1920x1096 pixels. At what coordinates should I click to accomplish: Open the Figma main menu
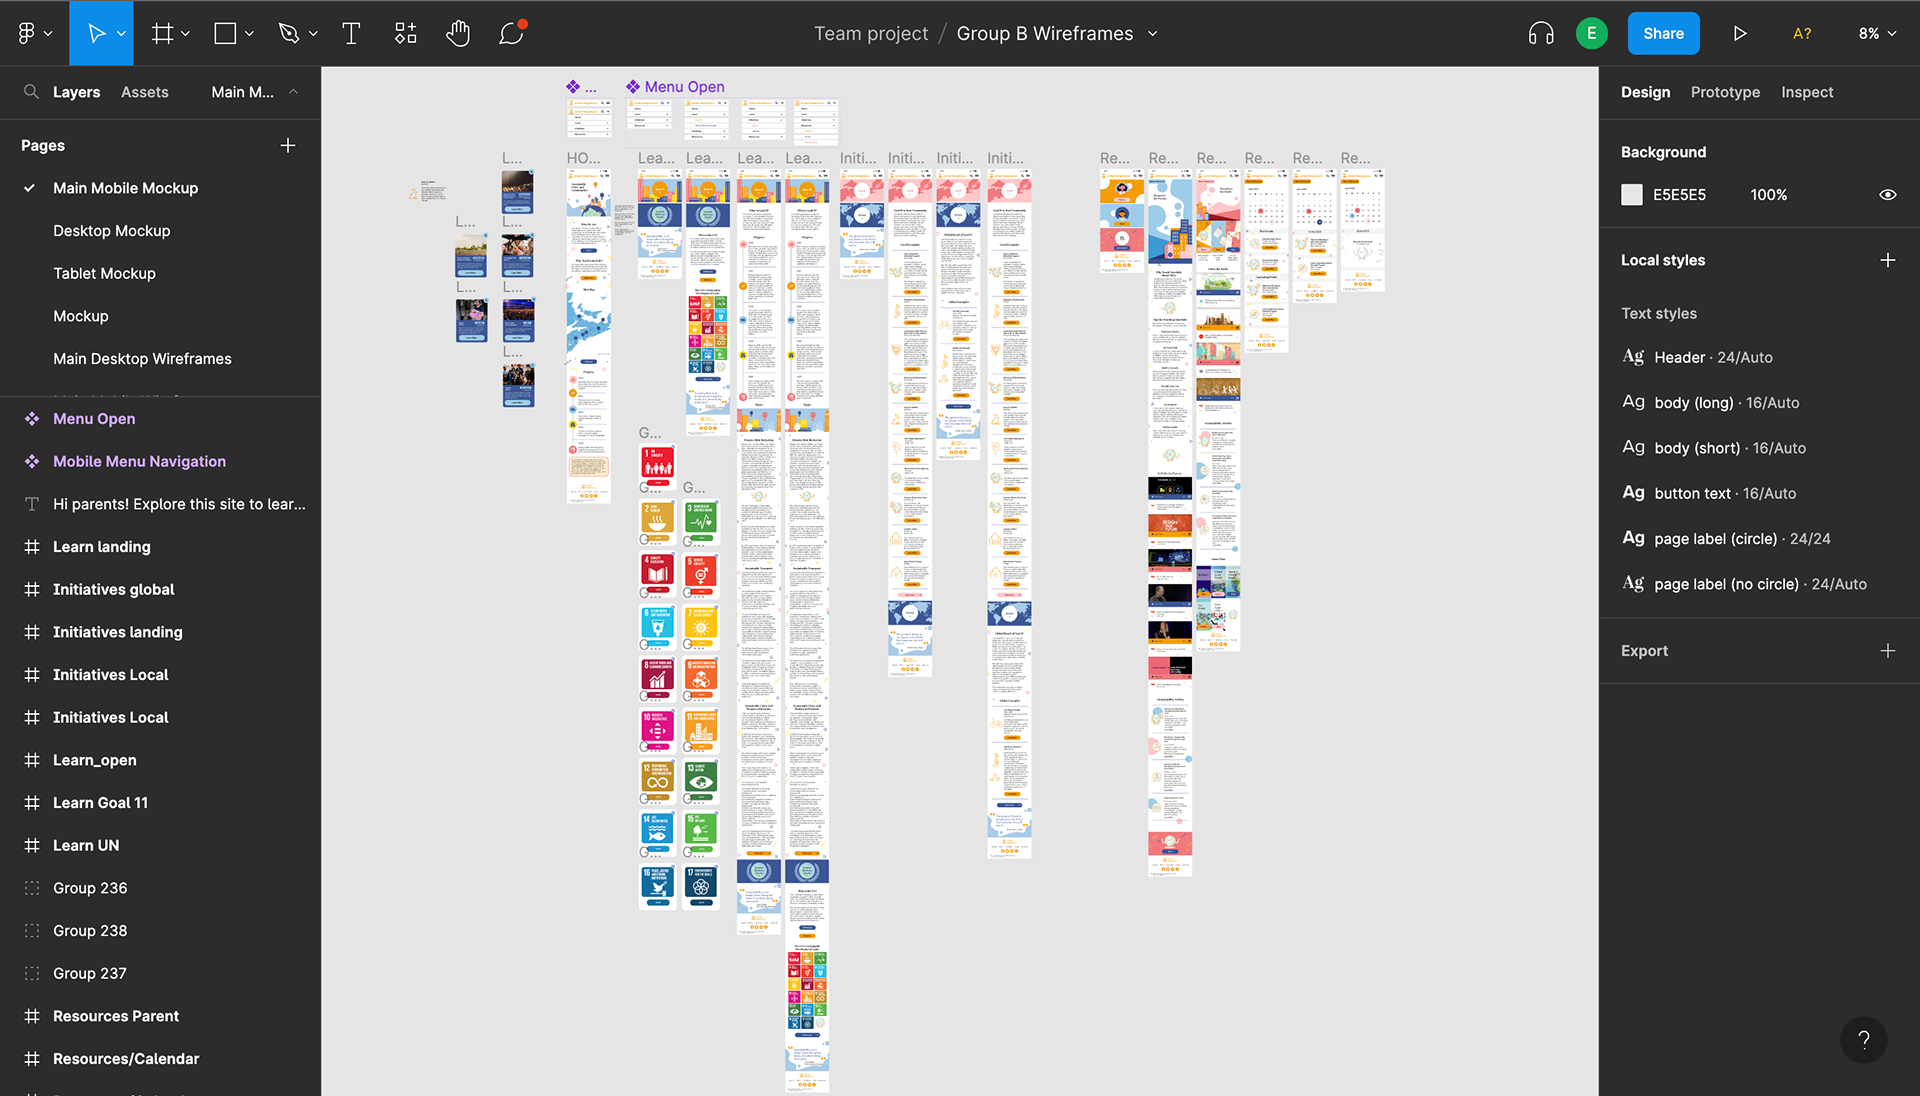pos(34,34)
